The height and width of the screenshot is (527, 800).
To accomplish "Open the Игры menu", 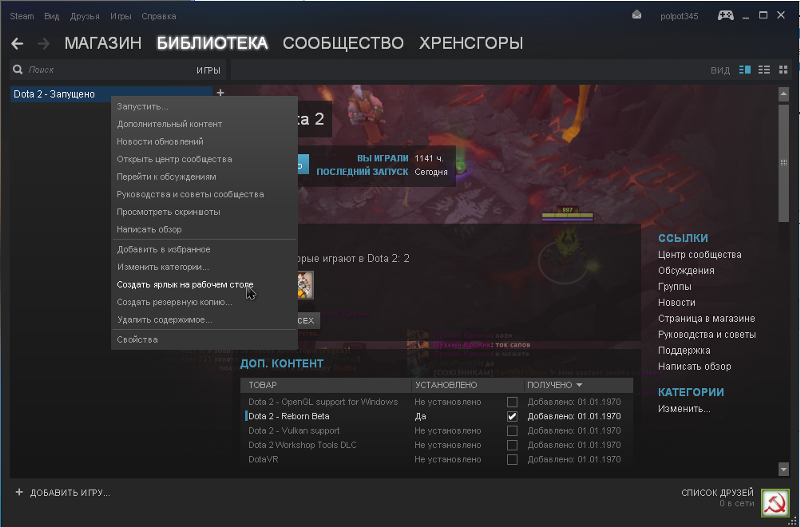I will [121, 16].
